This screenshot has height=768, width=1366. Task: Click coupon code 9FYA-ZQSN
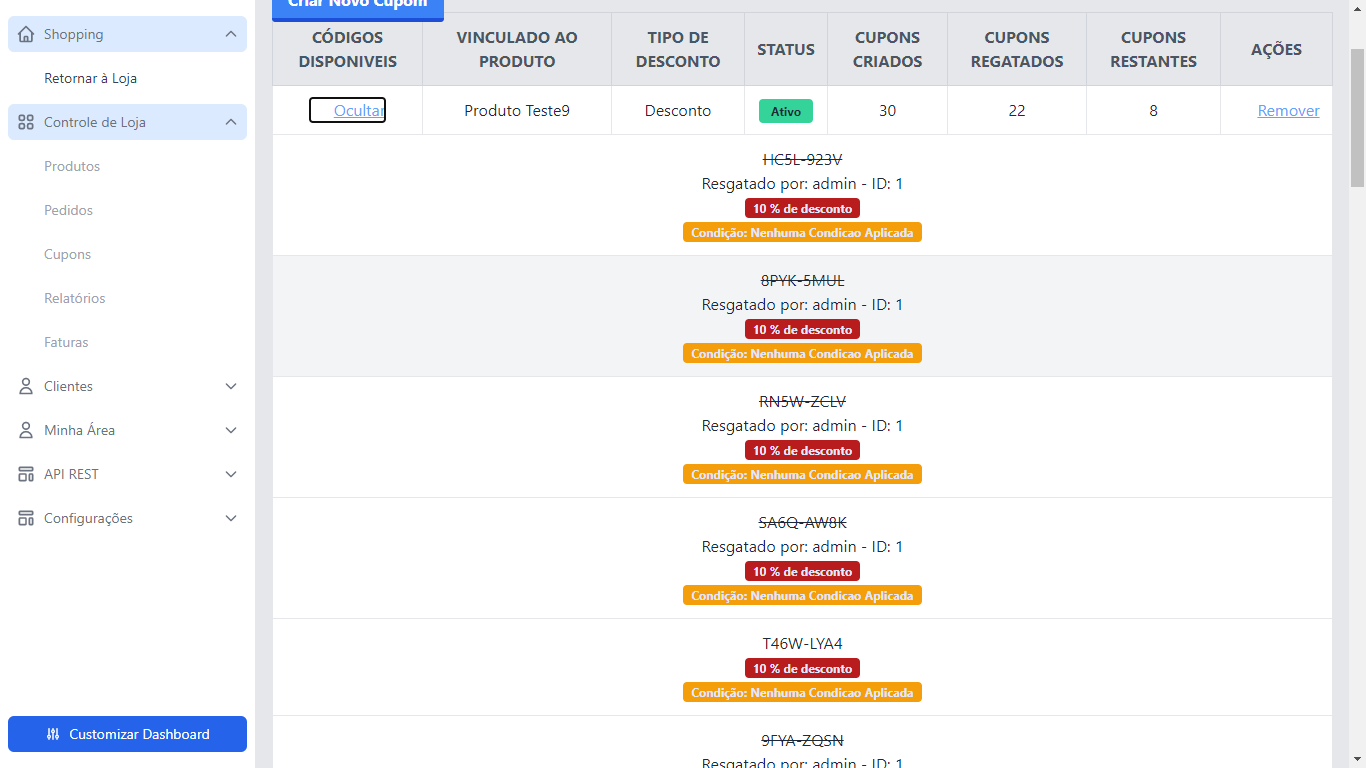tap(802, 740)
